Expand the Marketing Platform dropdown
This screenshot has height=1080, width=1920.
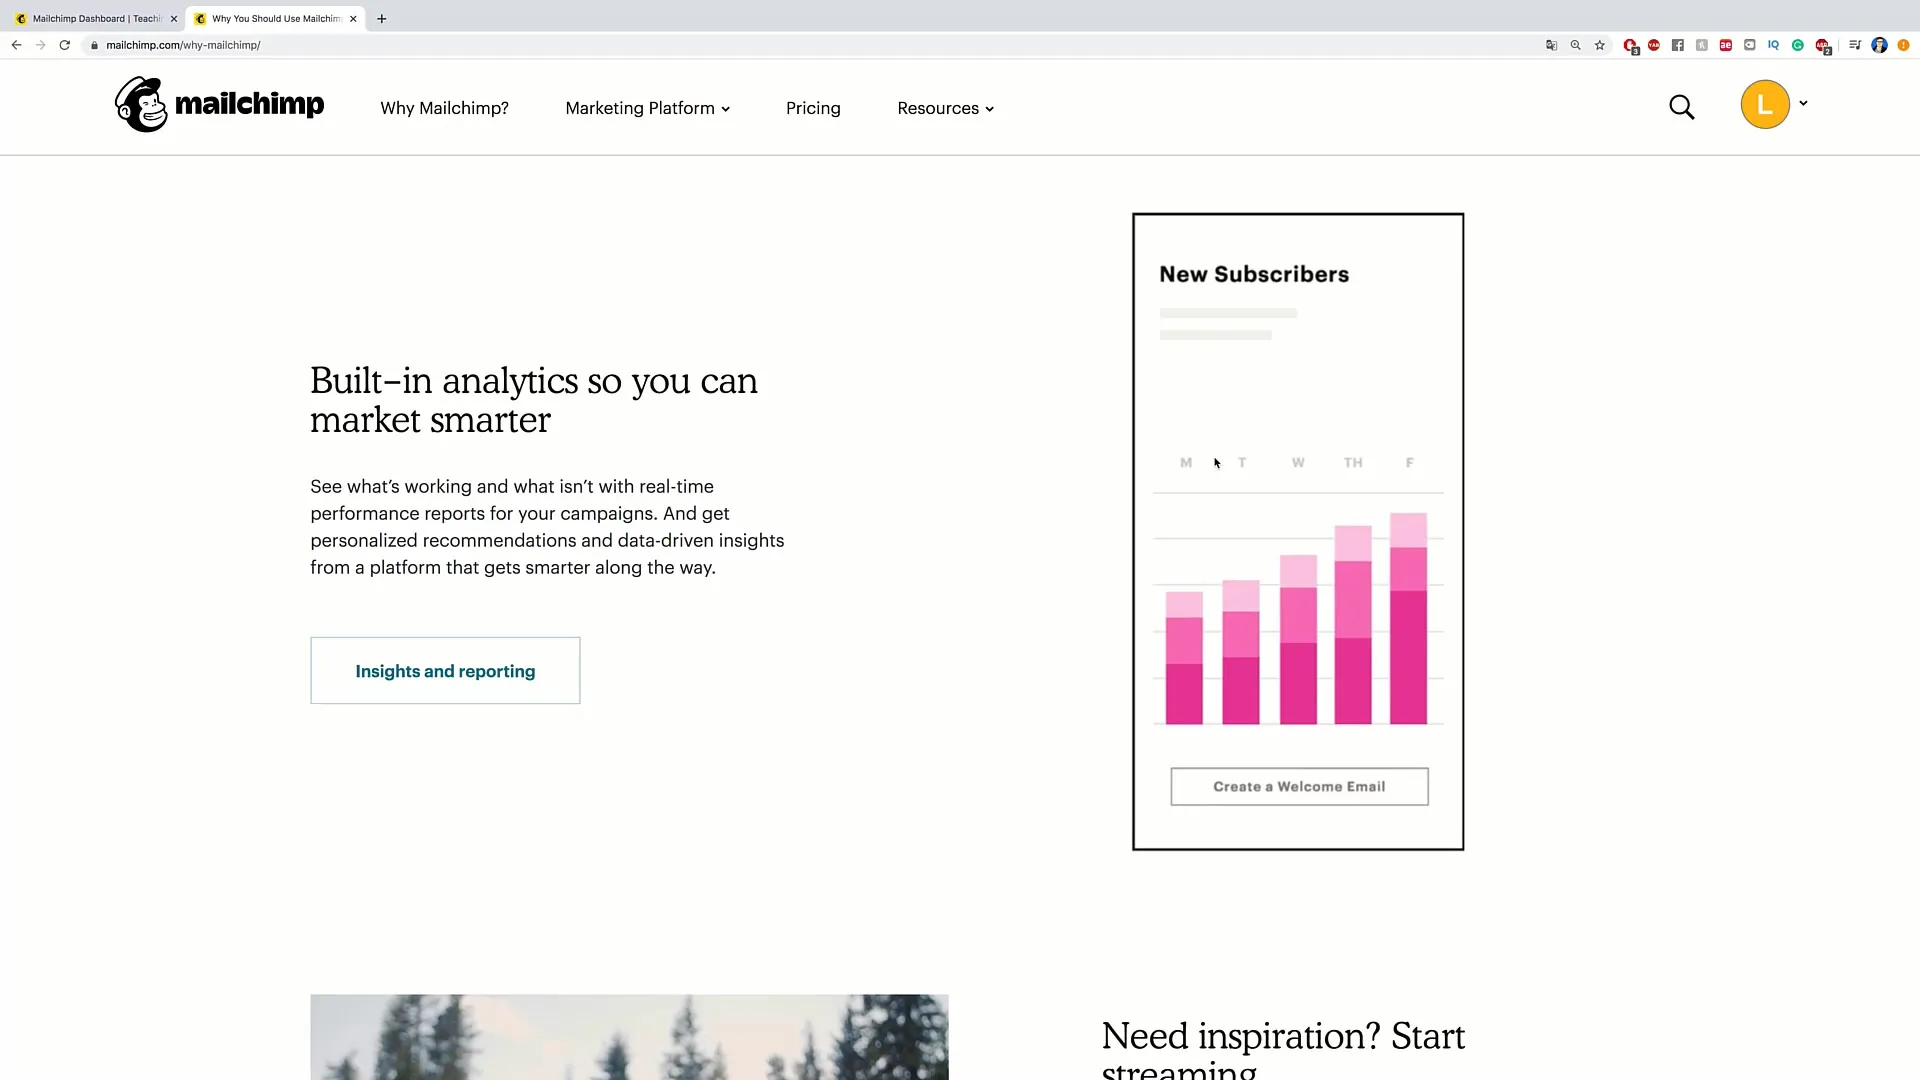(647, 108)
